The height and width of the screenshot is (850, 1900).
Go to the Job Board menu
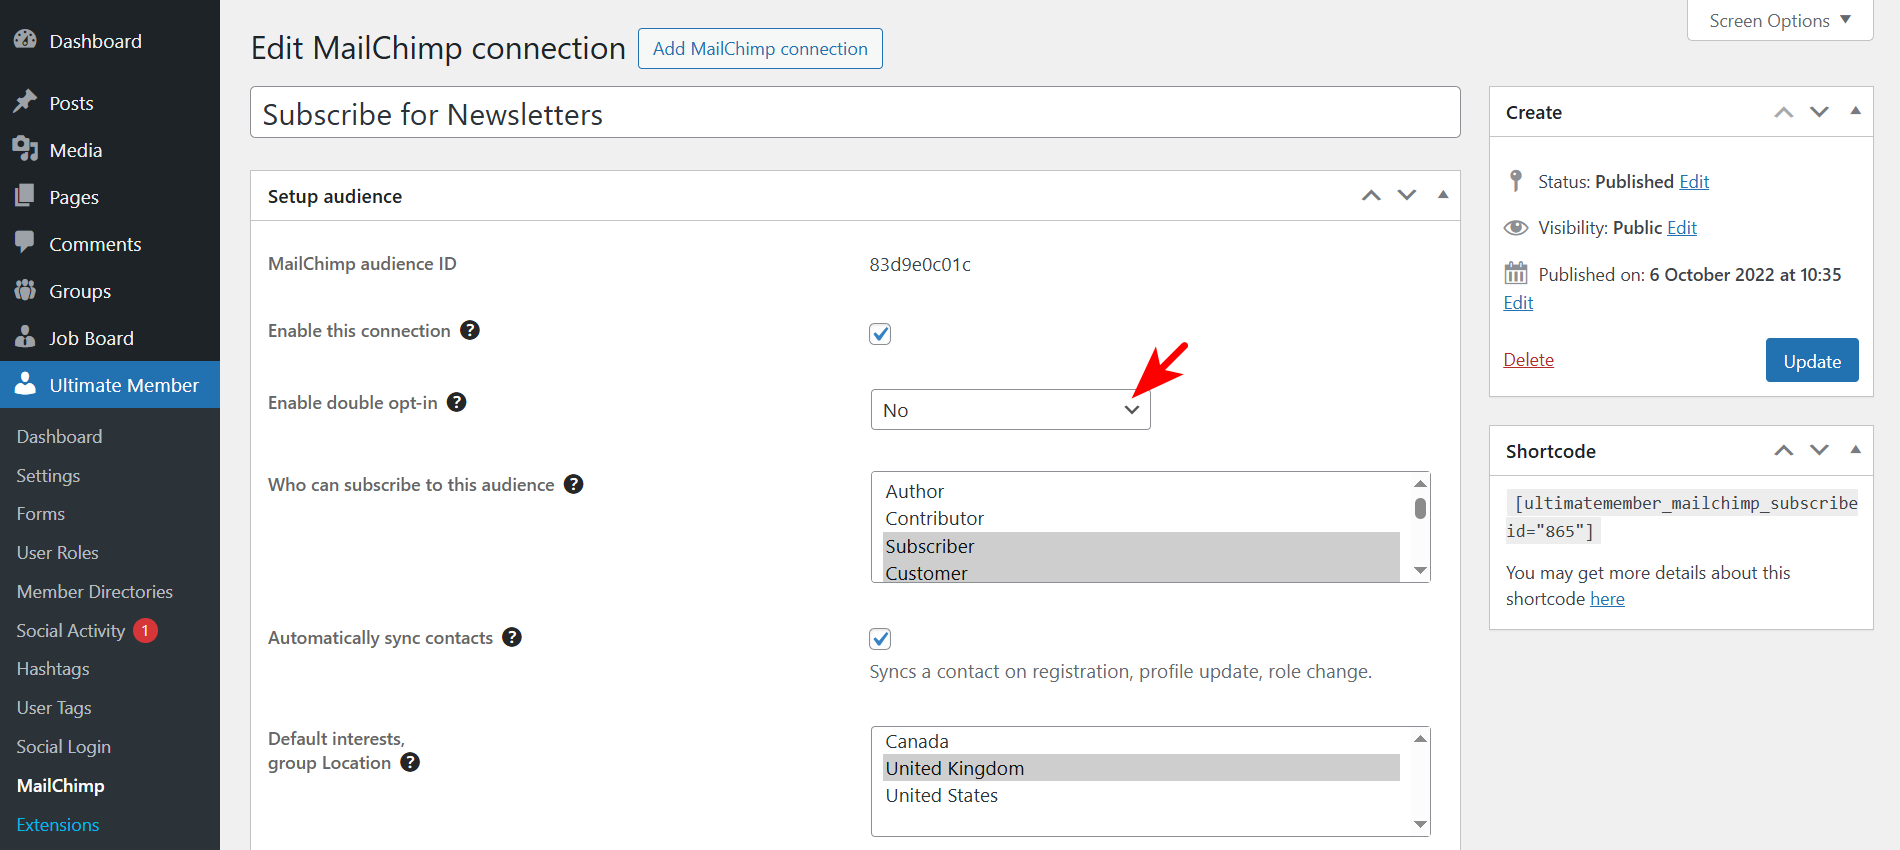[91, 338]
